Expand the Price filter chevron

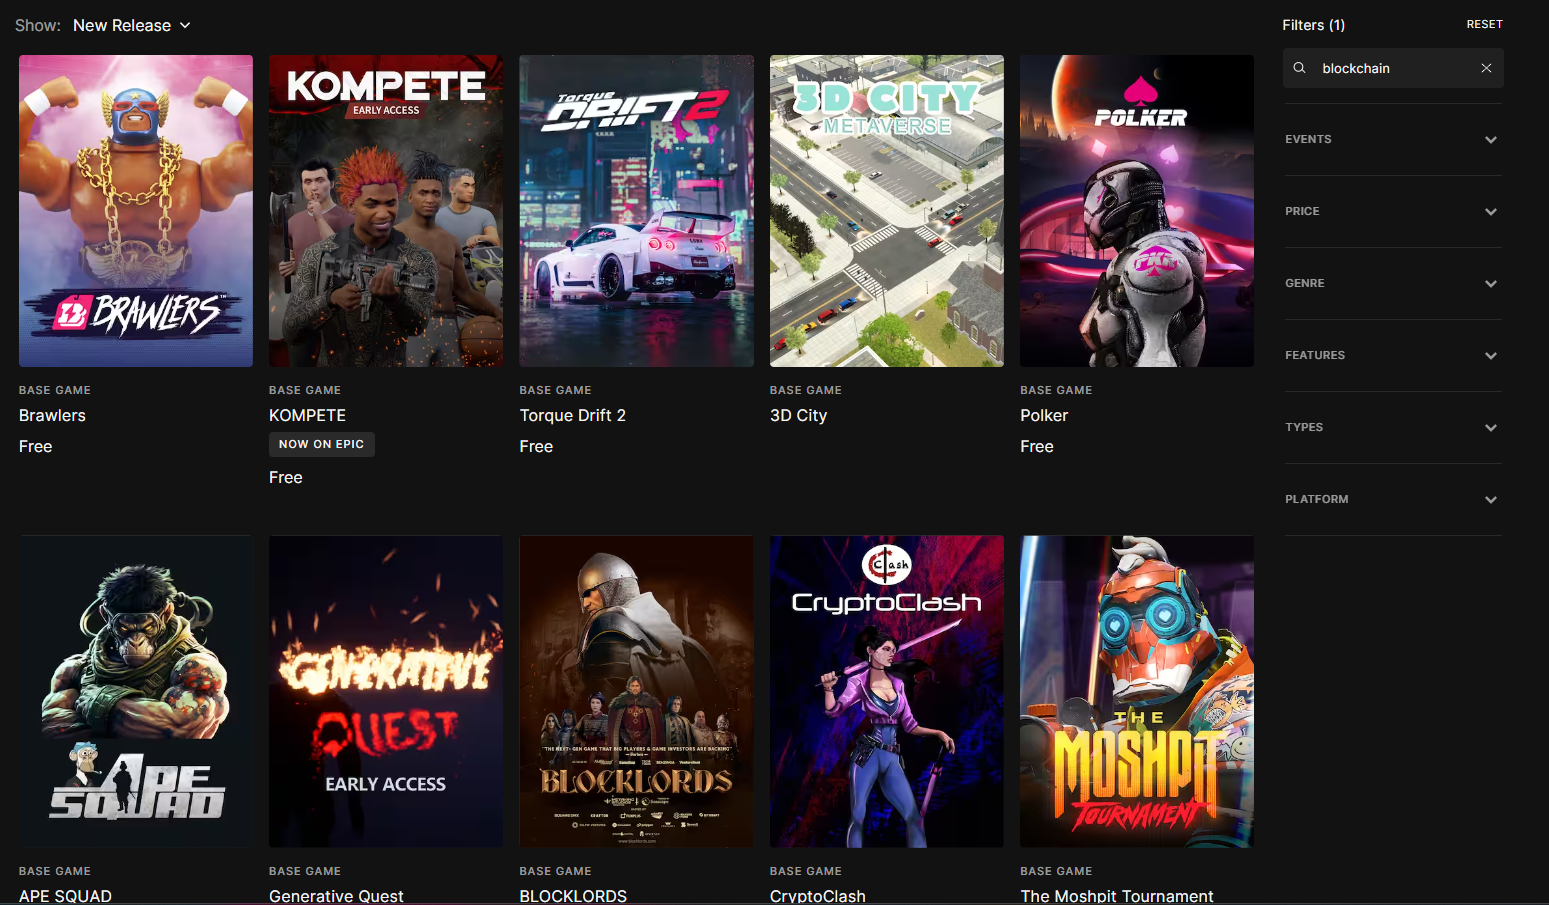(1491, 212)
